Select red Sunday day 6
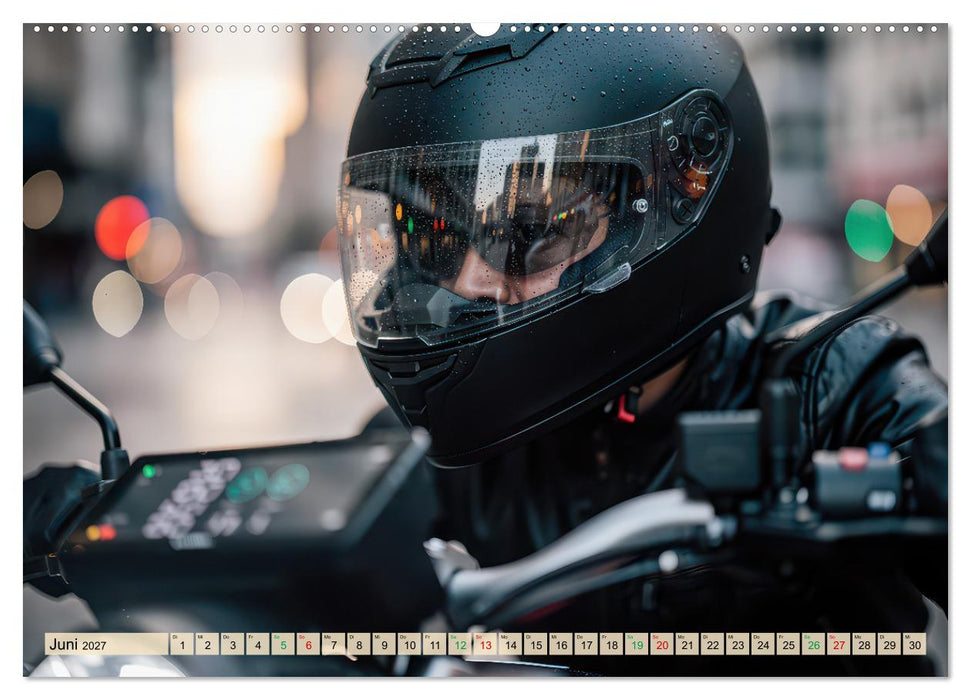Viewport: 971px width, 700px height. [x=308, y=644]
